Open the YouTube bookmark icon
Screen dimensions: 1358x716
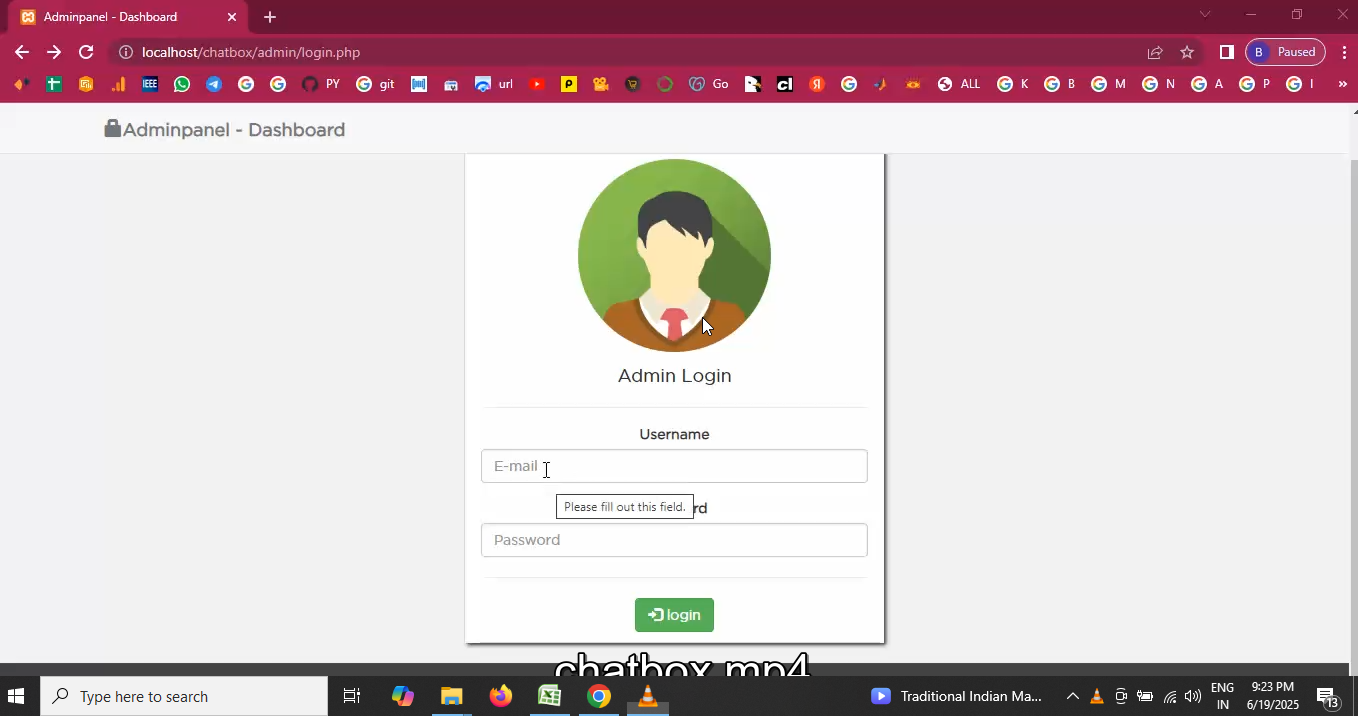coord(537,84)
